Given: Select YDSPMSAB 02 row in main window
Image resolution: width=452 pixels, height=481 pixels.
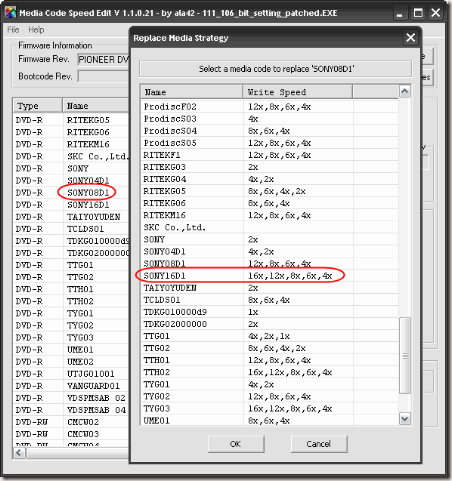Looking at the screenshot, I should click(x=71, y=398).
